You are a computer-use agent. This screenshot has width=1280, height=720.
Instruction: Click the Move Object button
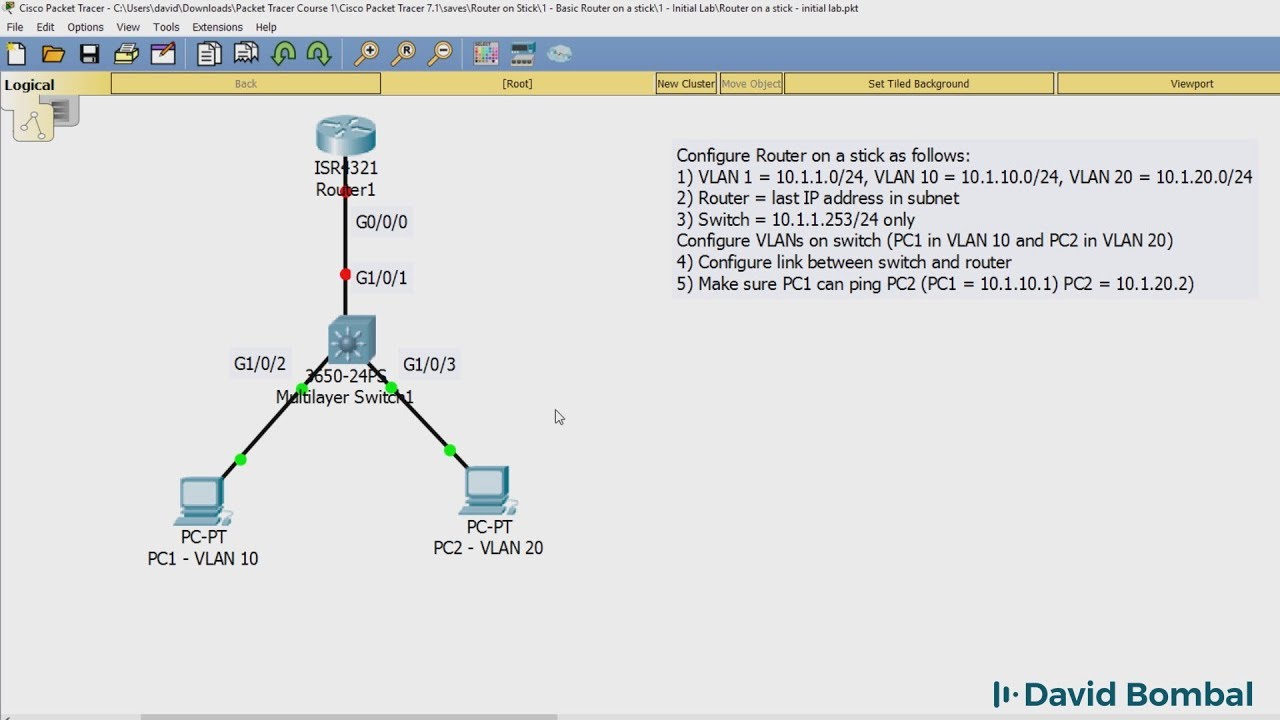(751, 84)
